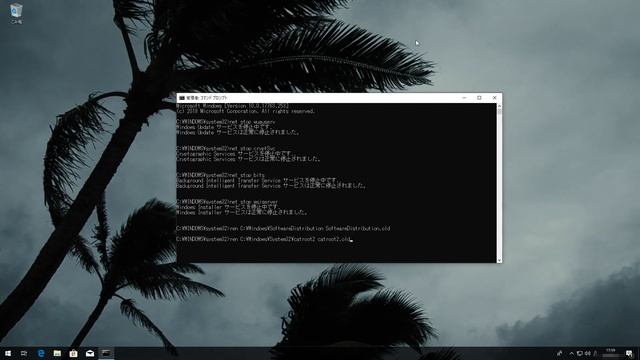Screen dimensions: 640x360
Task: Open the volume control tray icon
Action: tap(587, 353)
